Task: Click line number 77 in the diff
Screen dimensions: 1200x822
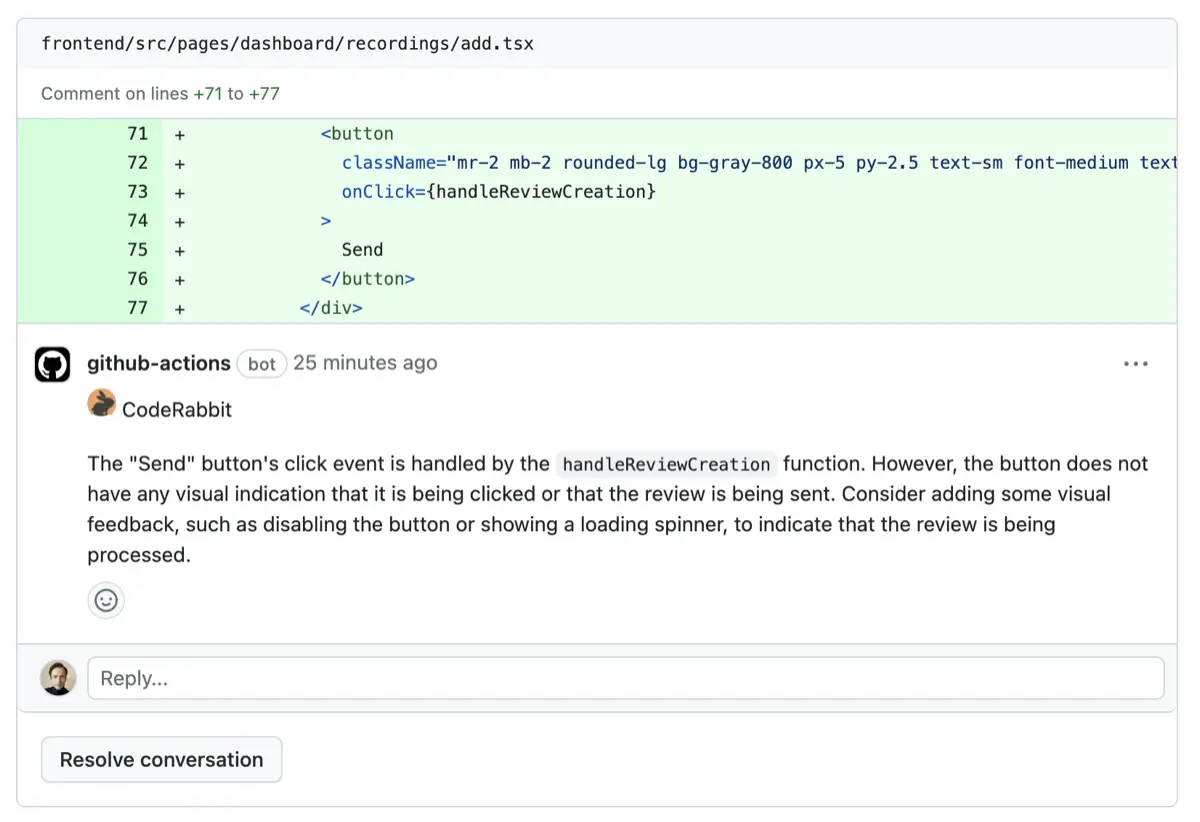Action: (137, 308)
